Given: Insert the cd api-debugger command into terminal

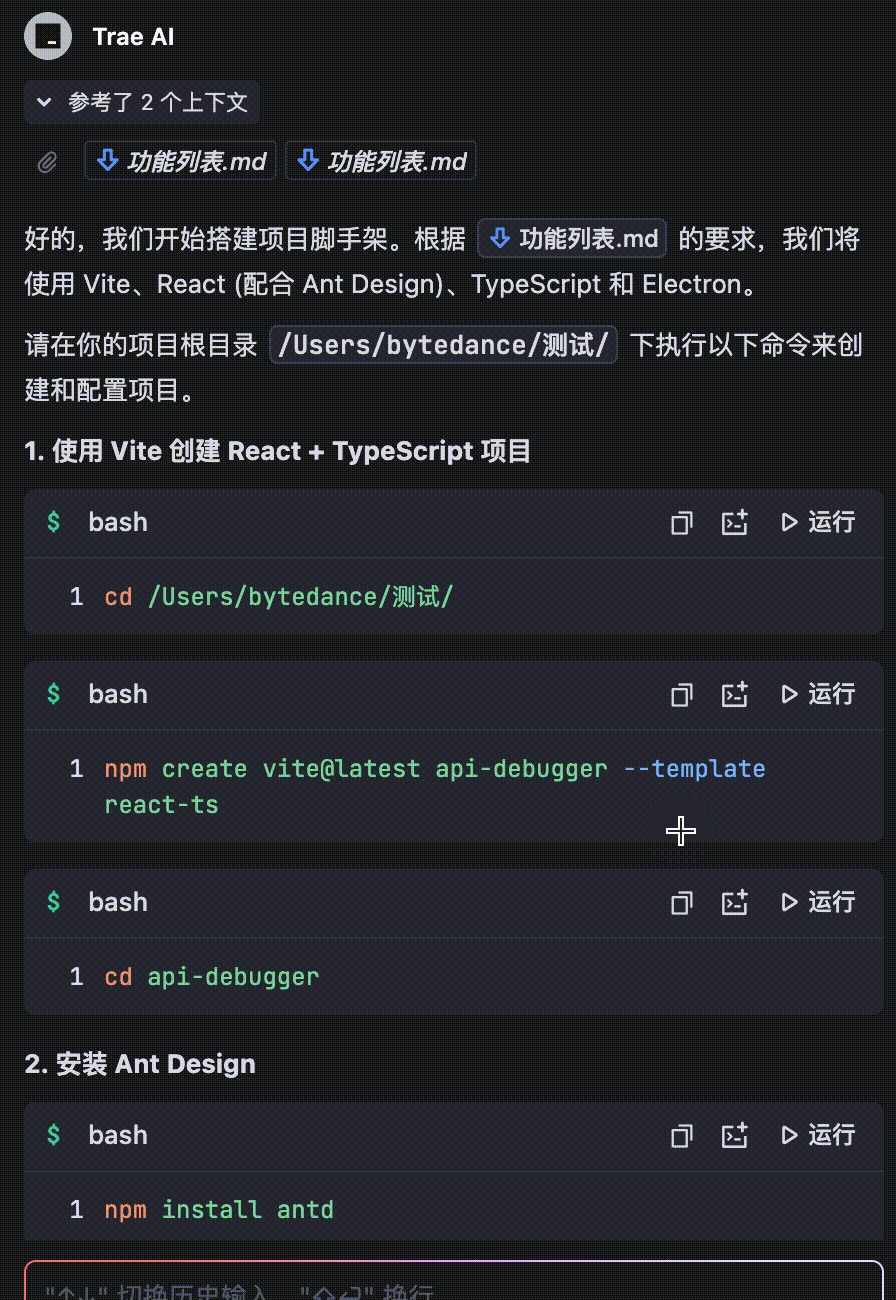Looking at the screenshot, I should click(735, 902).
